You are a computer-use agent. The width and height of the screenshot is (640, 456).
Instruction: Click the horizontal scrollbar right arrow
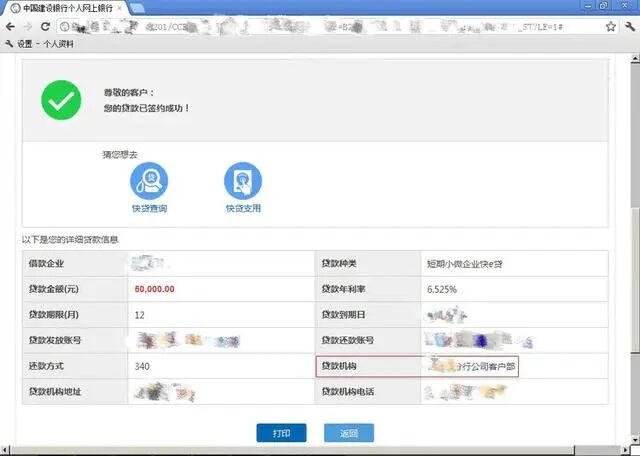tap(625, 450)
